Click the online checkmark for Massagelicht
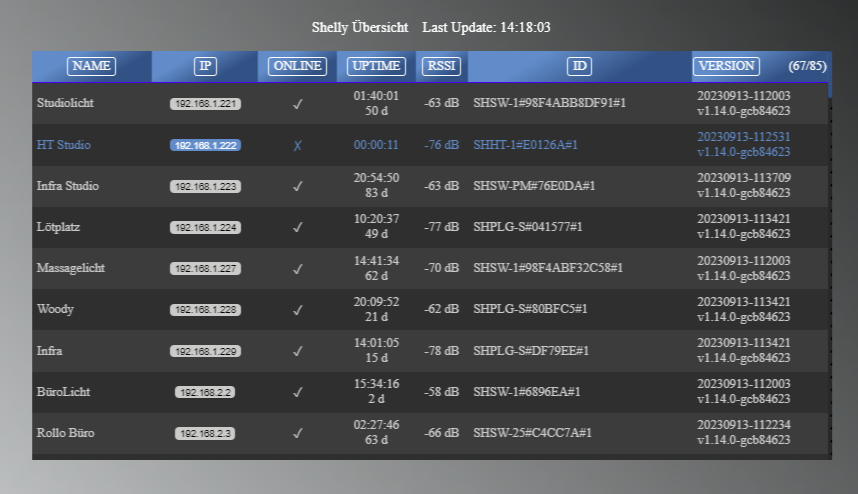The width and height of the screenshot is (858, 494). 297,269
